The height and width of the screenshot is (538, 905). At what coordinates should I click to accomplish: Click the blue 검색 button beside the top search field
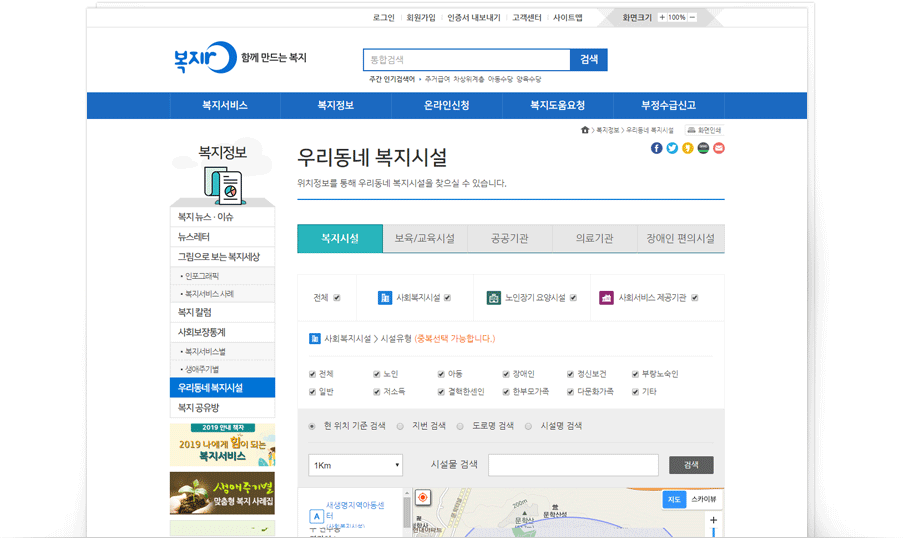589,59
